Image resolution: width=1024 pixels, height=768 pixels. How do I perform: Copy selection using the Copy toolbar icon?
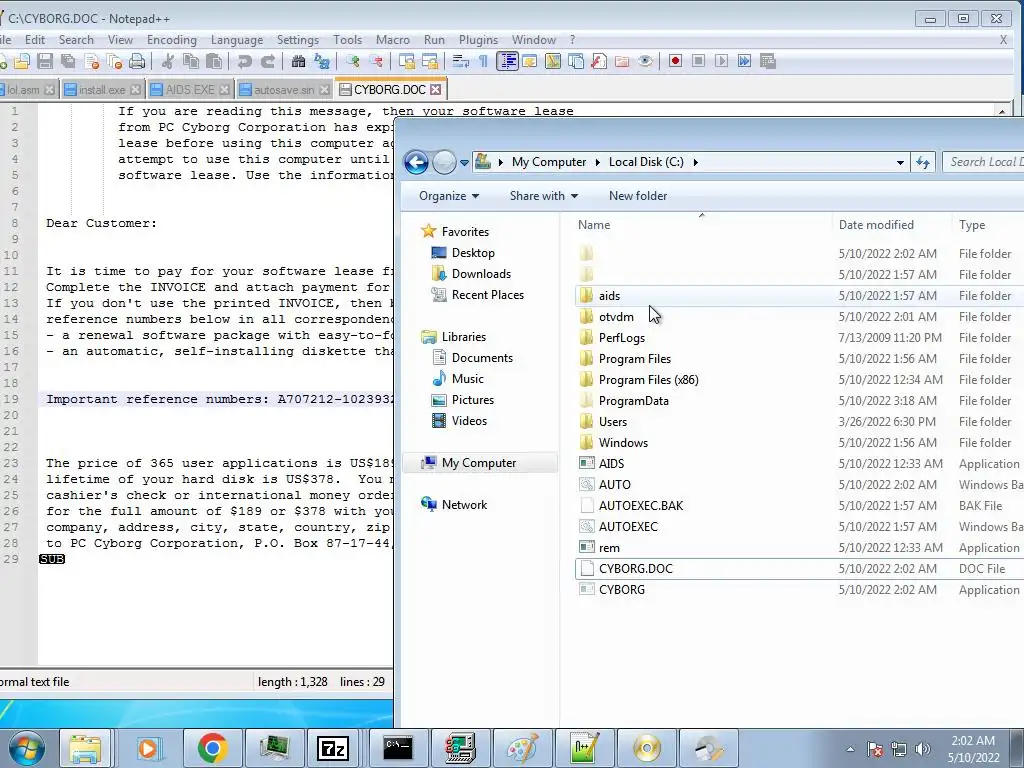pos(191,61)
